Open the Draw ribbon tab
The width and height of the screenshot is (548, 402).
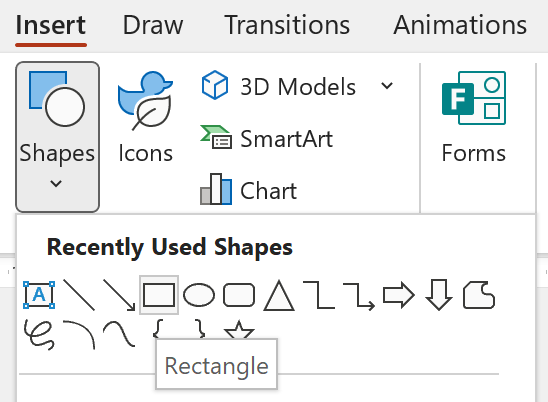tap(153, 25)
